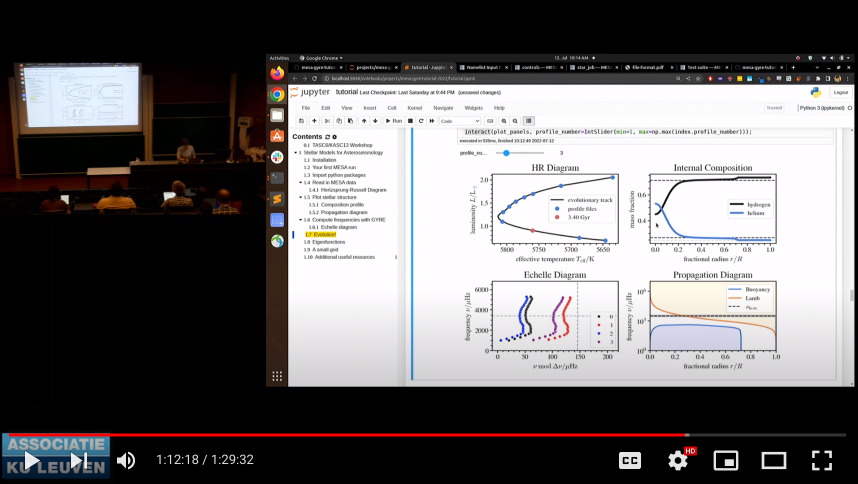Open Firefox from the Ubuntu dock
The height and width of the screenshot is (484, 858).
click(x=277, y=73)
